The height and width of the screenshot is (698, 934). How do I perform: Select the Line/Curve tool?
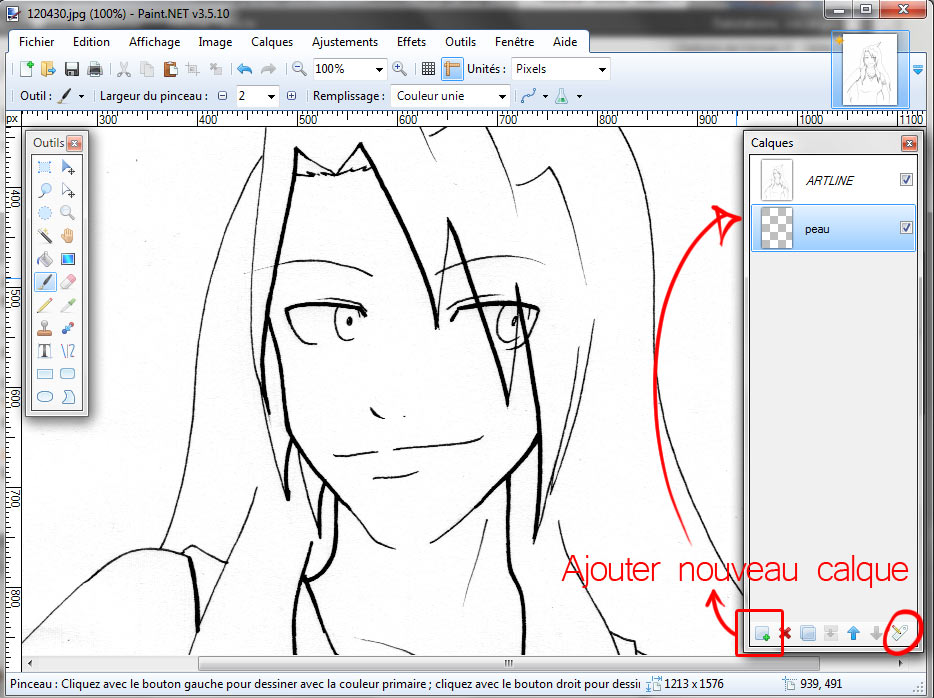[x=68, y=351]
